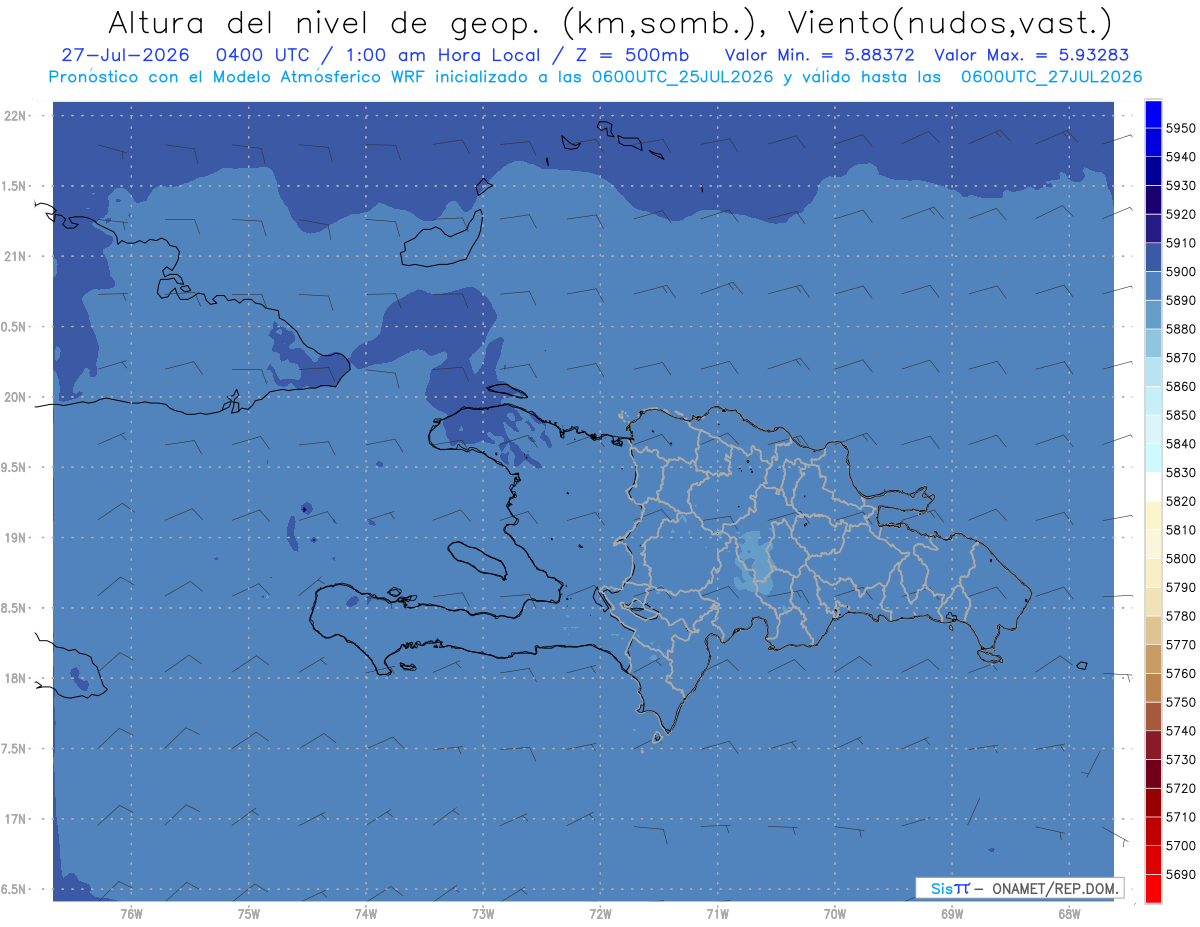This screenshot has height=927, width=1200.
Task: Click the longitude axis label '69W'
Action: (x=952, y=913)
